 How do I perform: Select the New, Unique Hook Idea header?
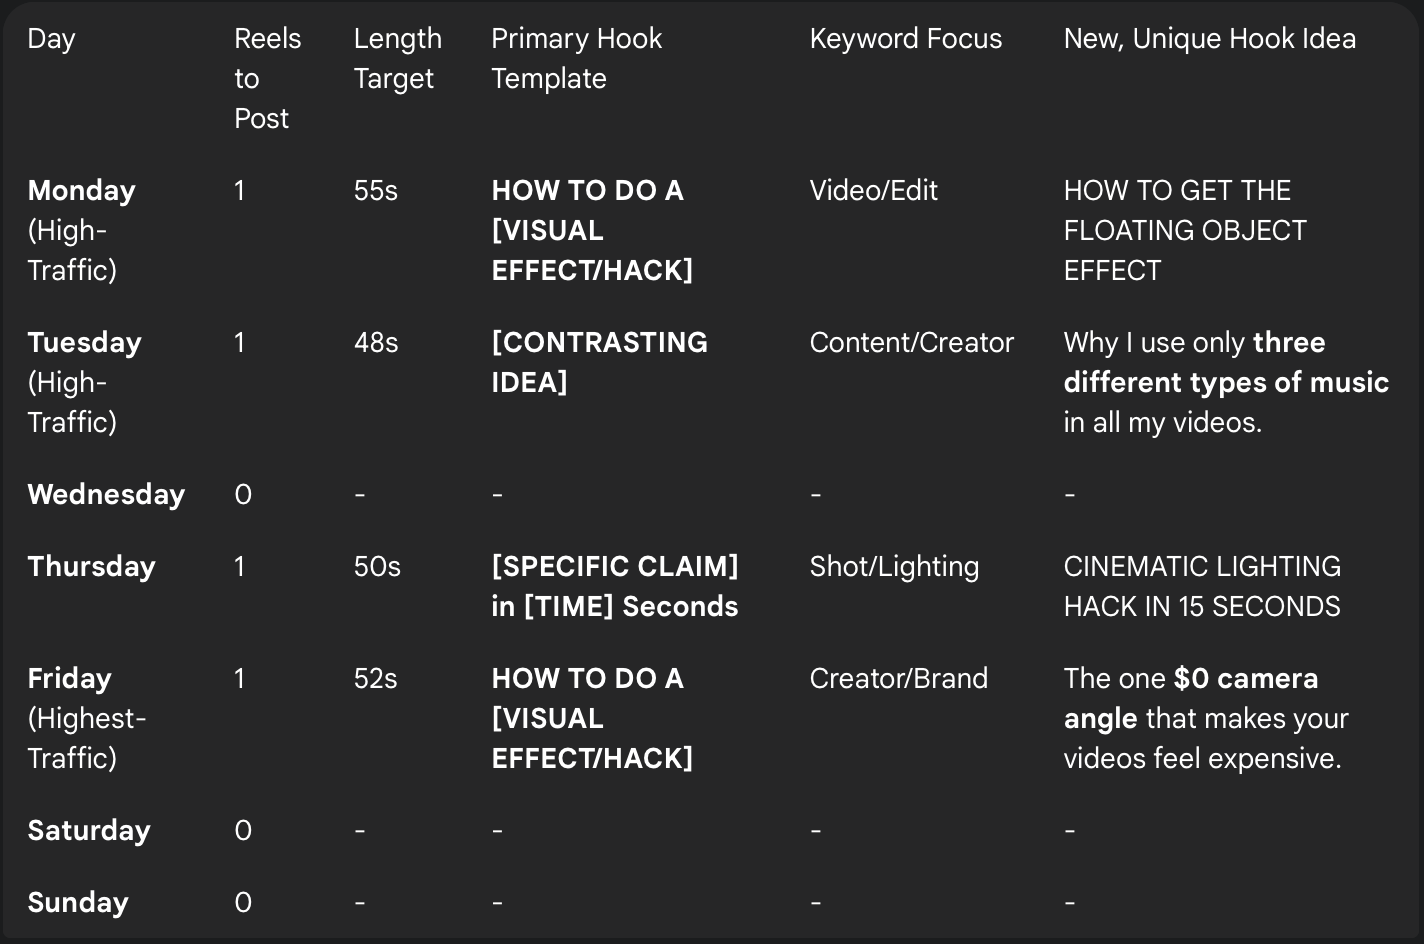[x=1209, y=39]
